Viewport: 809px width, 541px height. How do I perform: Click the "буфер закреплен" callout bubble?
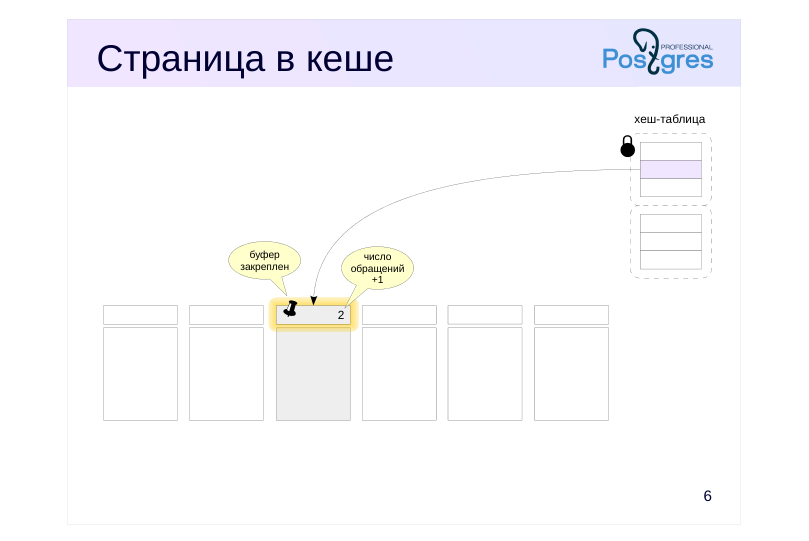pyautogui.click(x=265, y=261)
